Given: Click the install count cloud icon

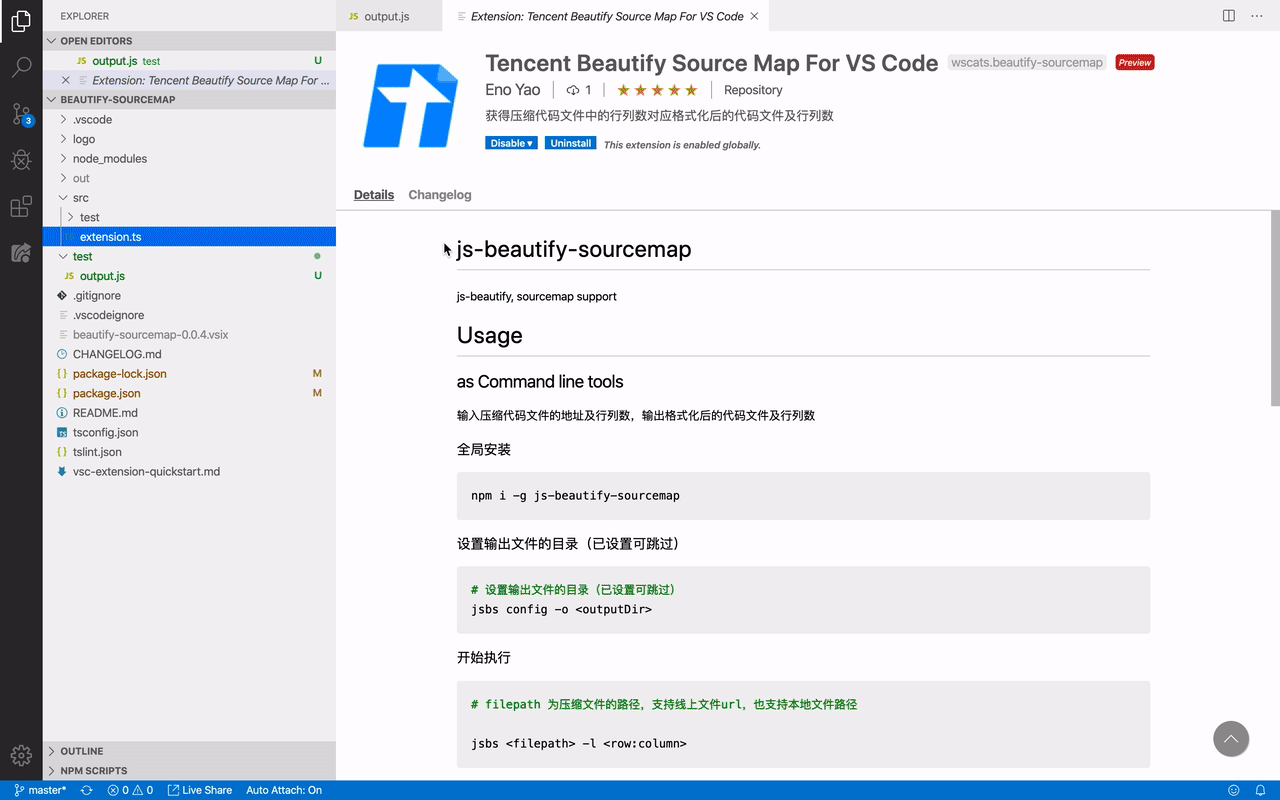Looking at the screenshot, I should tap(573, 90).
